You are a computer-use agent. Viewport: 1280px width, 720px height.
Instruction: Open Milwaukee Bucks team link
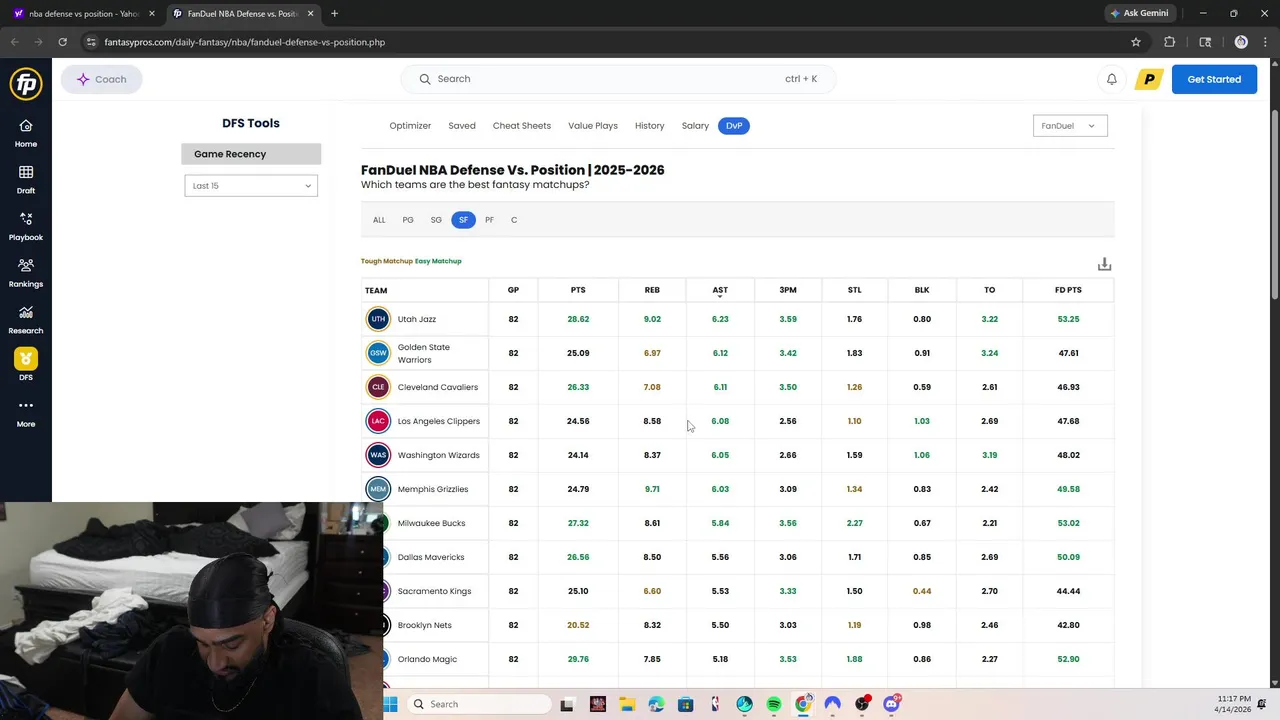pos(431,523)
